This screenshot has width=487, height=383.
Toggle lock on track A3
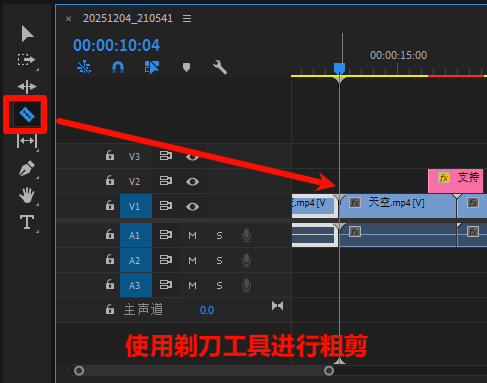pyautogui.click(x=110, y=285)
